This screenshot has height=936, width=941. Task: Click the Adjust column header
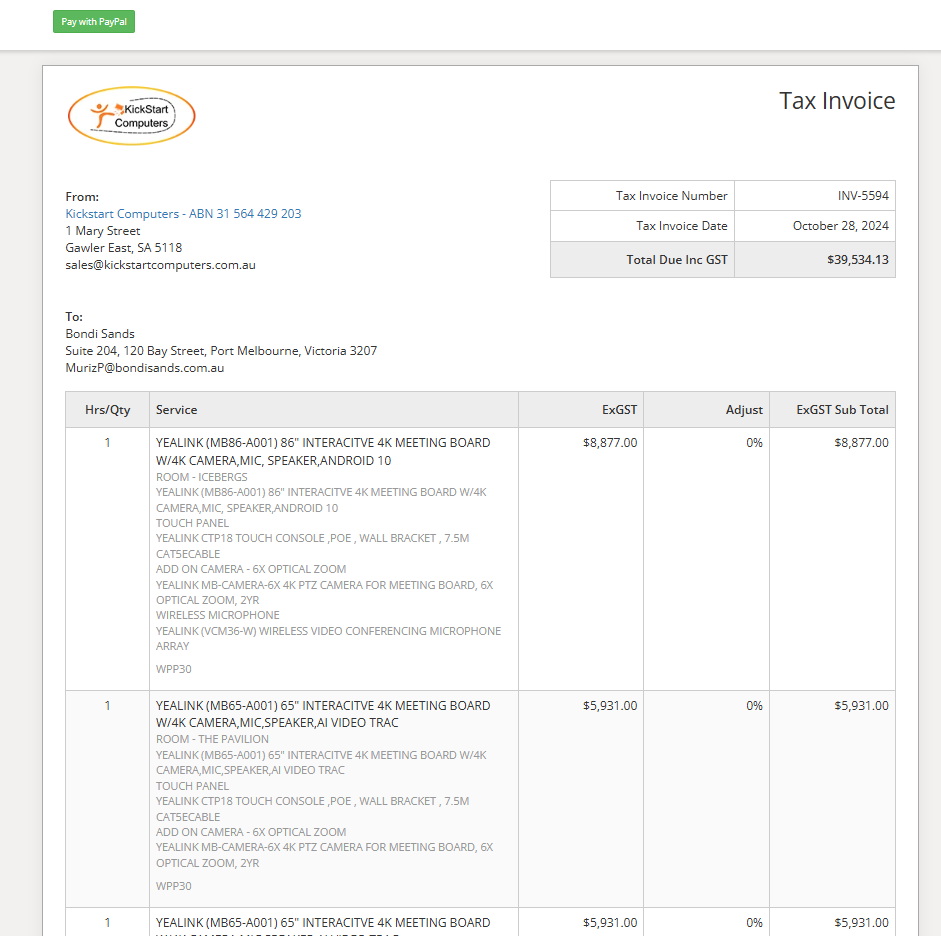744,409
